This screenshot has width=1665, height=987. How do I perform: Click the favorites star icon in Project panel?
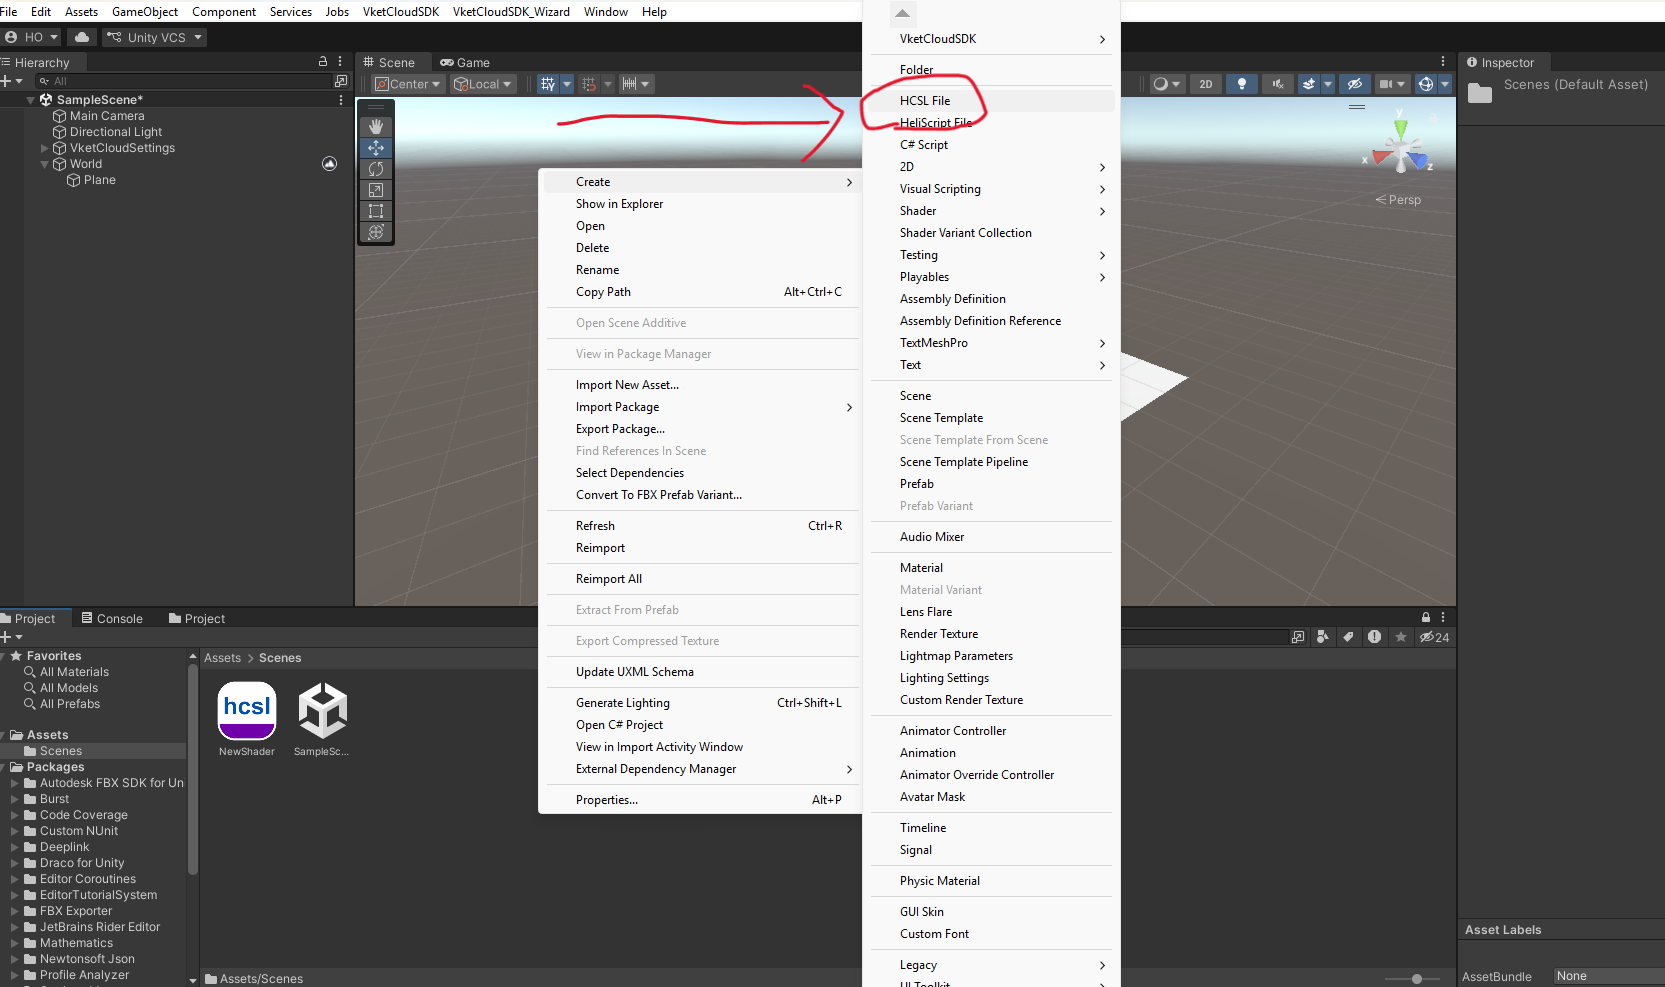click(1401, 637)
